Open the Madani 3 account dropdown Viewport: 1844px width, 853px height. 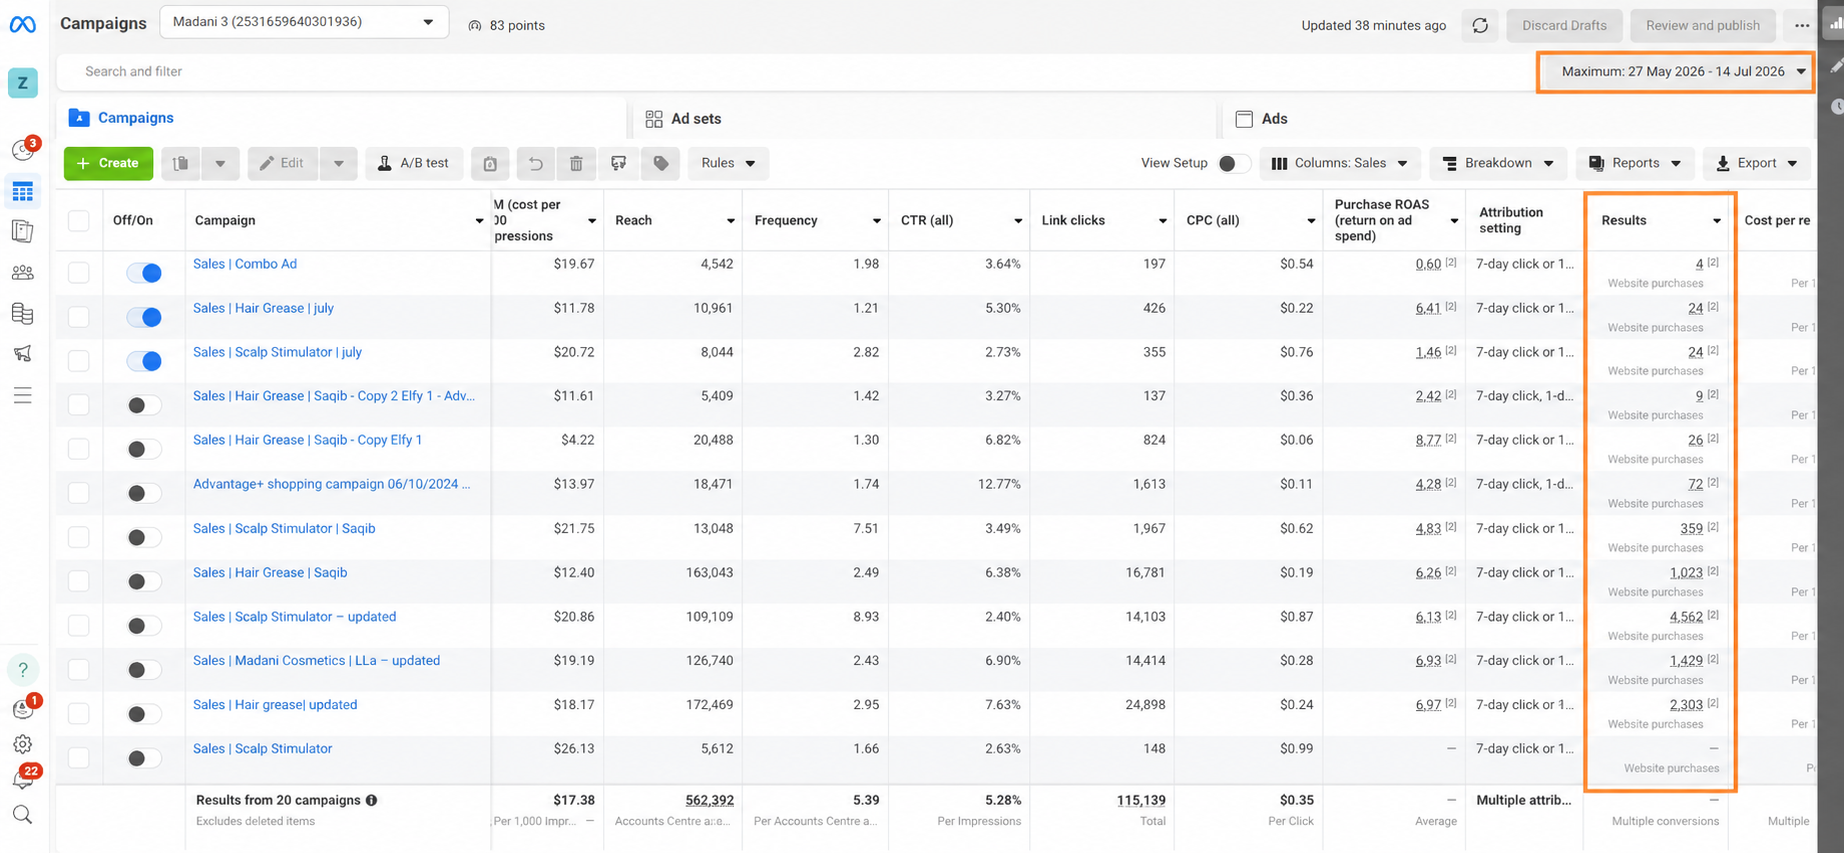(304, 22)
